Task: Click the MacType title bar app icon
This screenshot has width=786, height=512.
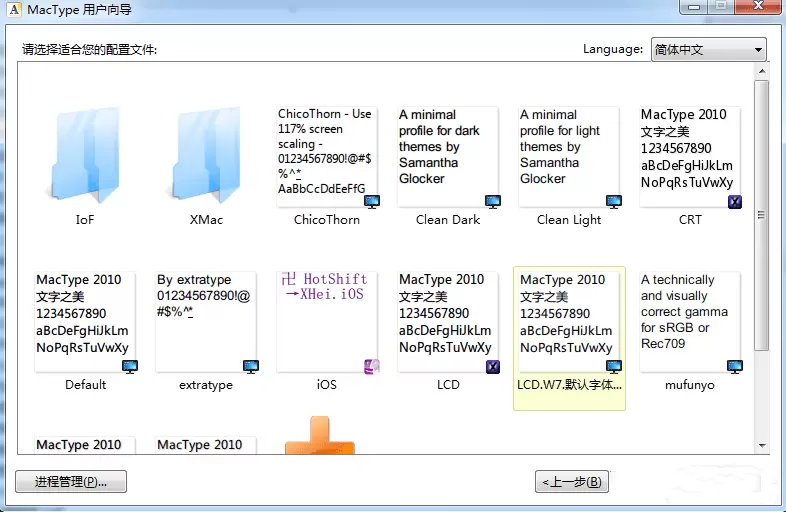Action: click(x=14, y=9)
